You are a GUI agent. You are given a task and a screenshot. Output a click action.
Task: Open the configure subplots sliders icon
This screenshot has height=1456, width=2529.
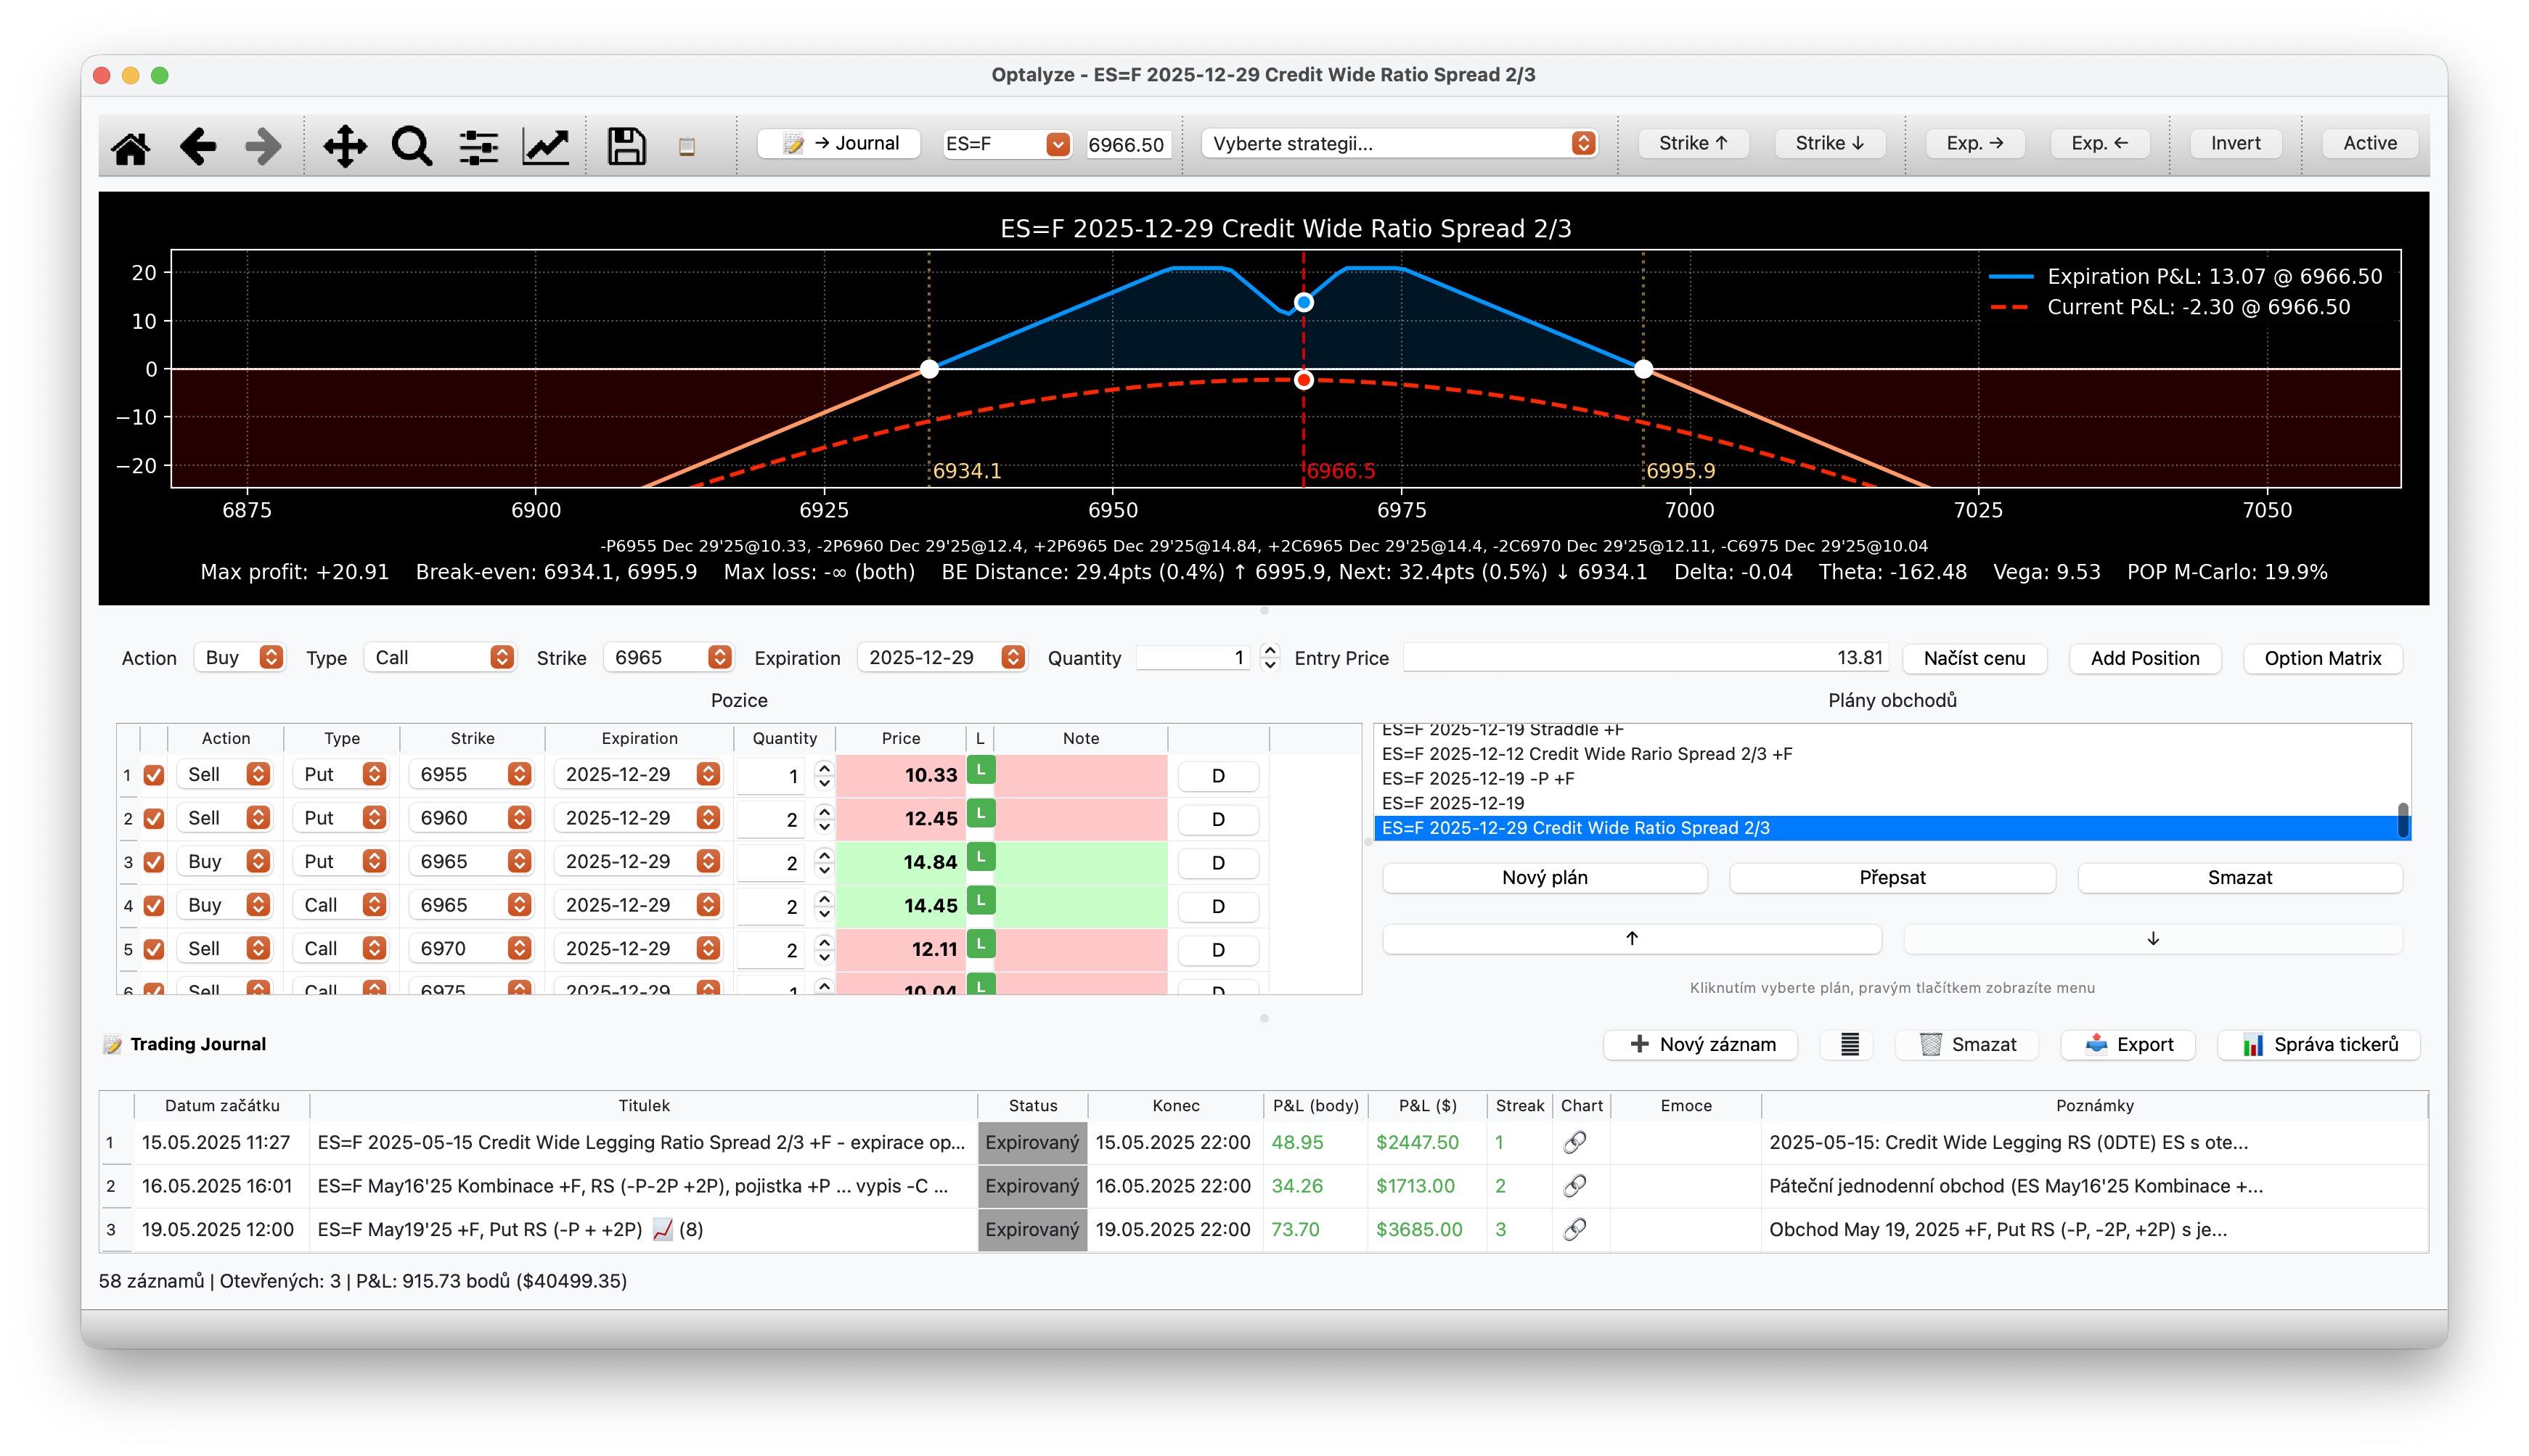click(x=478, y=147)
